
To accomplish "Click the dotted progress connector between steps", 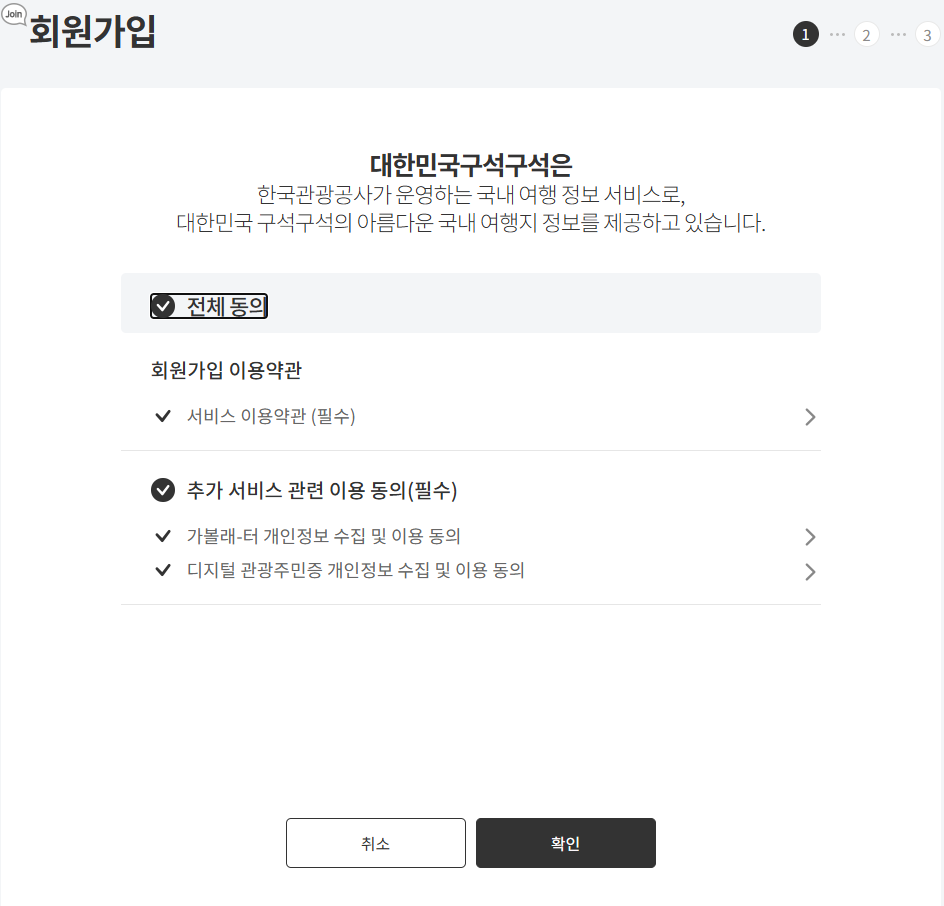I will coord(836,34).
